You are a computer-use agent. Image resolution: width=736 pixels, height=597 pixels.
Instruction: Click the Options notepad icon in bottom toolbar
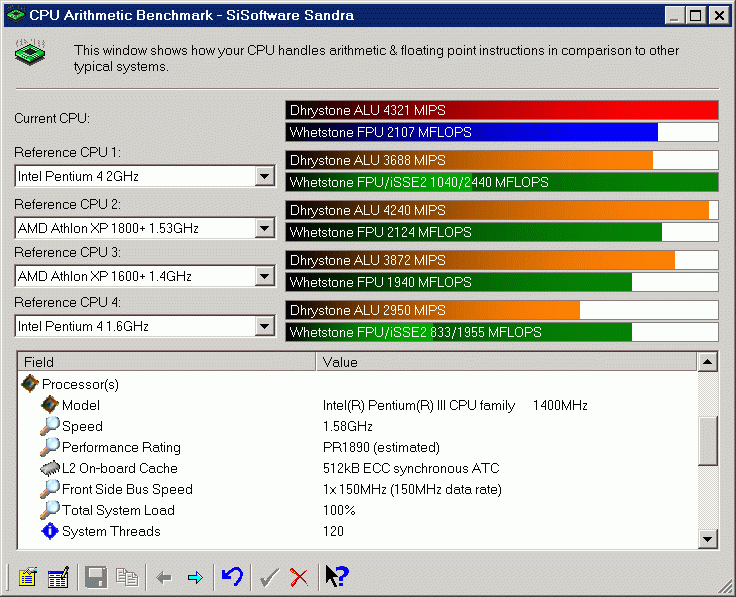click(28, 577)
